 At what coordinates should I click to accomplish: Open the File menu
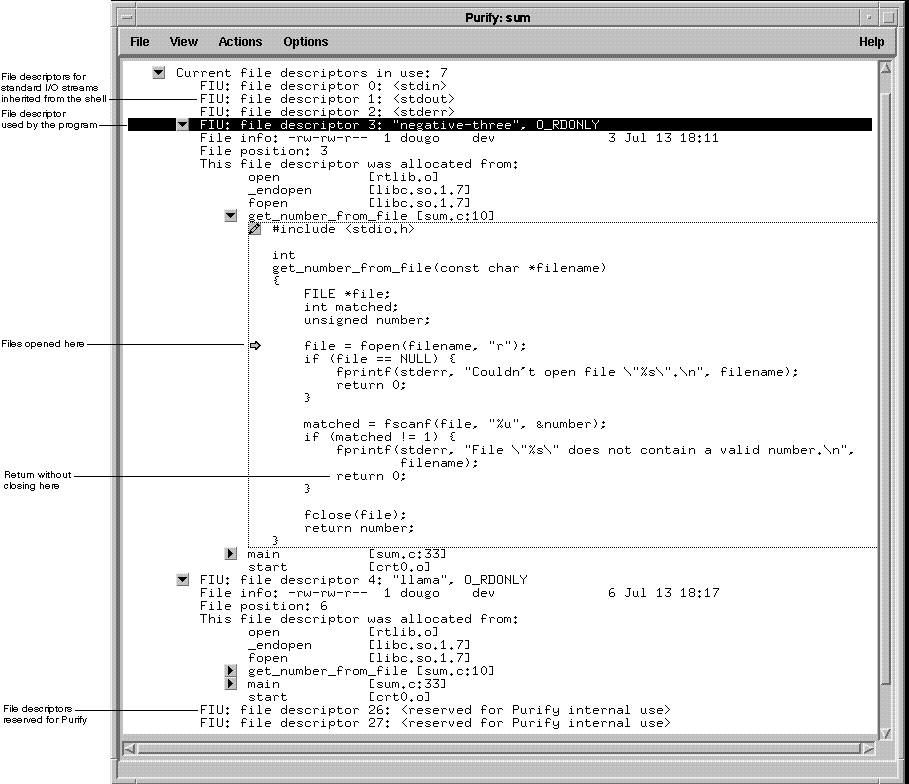pos(140,42)
